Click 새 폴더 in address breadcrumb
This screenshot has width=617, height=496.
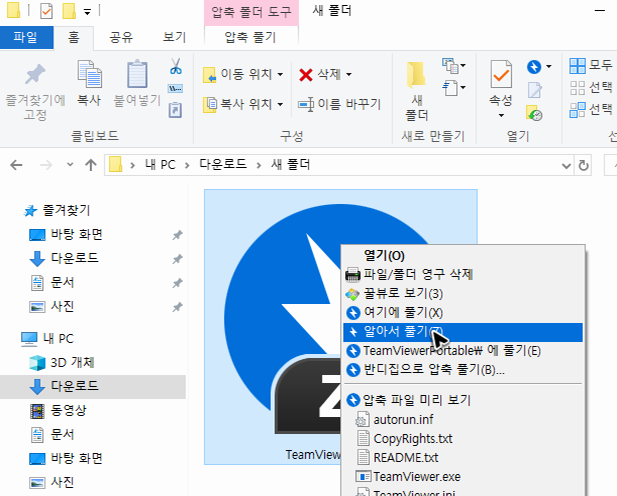coord(290,164)
